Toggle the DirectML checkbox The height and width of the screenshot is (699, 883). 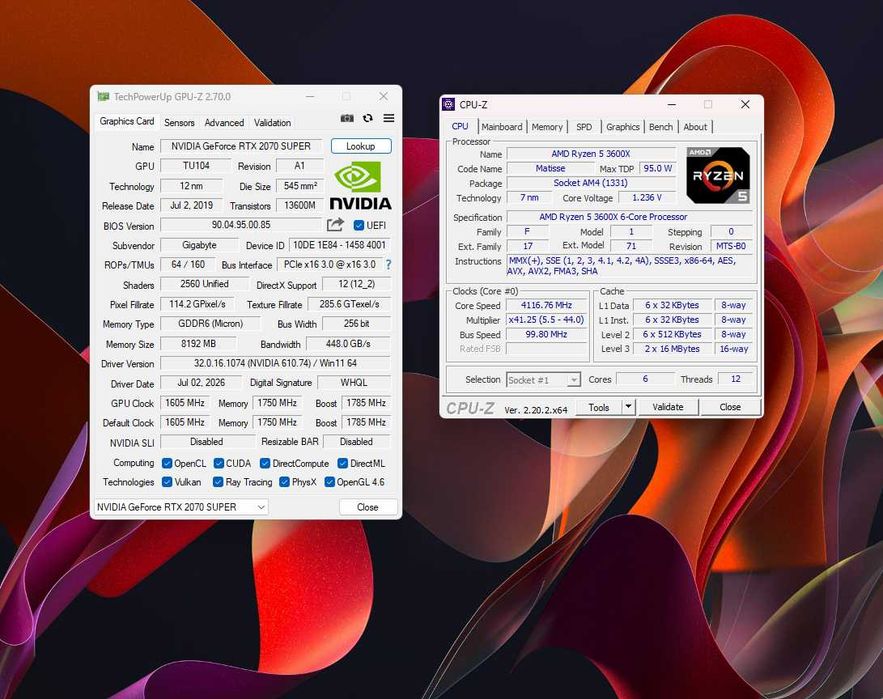pyautogui.click(x=342, y=463)
